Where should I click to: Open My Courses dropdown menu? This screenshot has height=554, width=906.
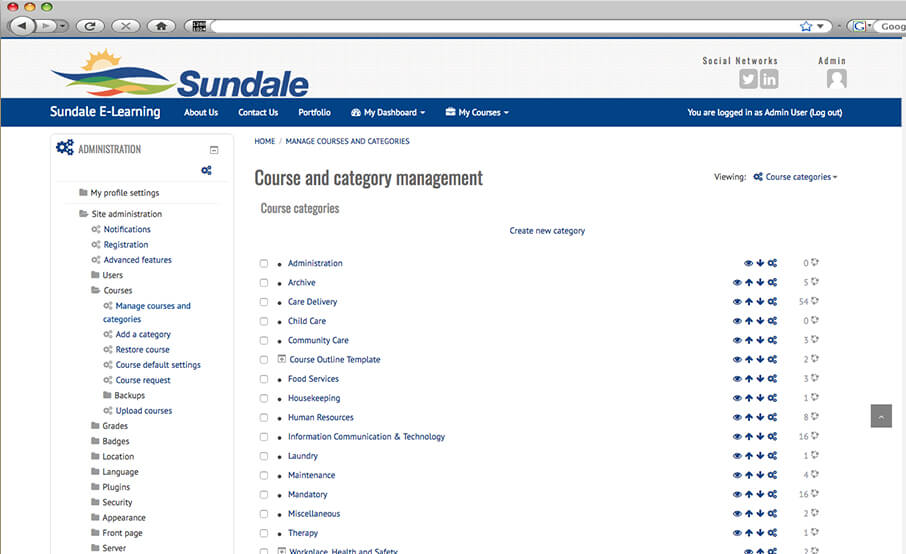477,113
